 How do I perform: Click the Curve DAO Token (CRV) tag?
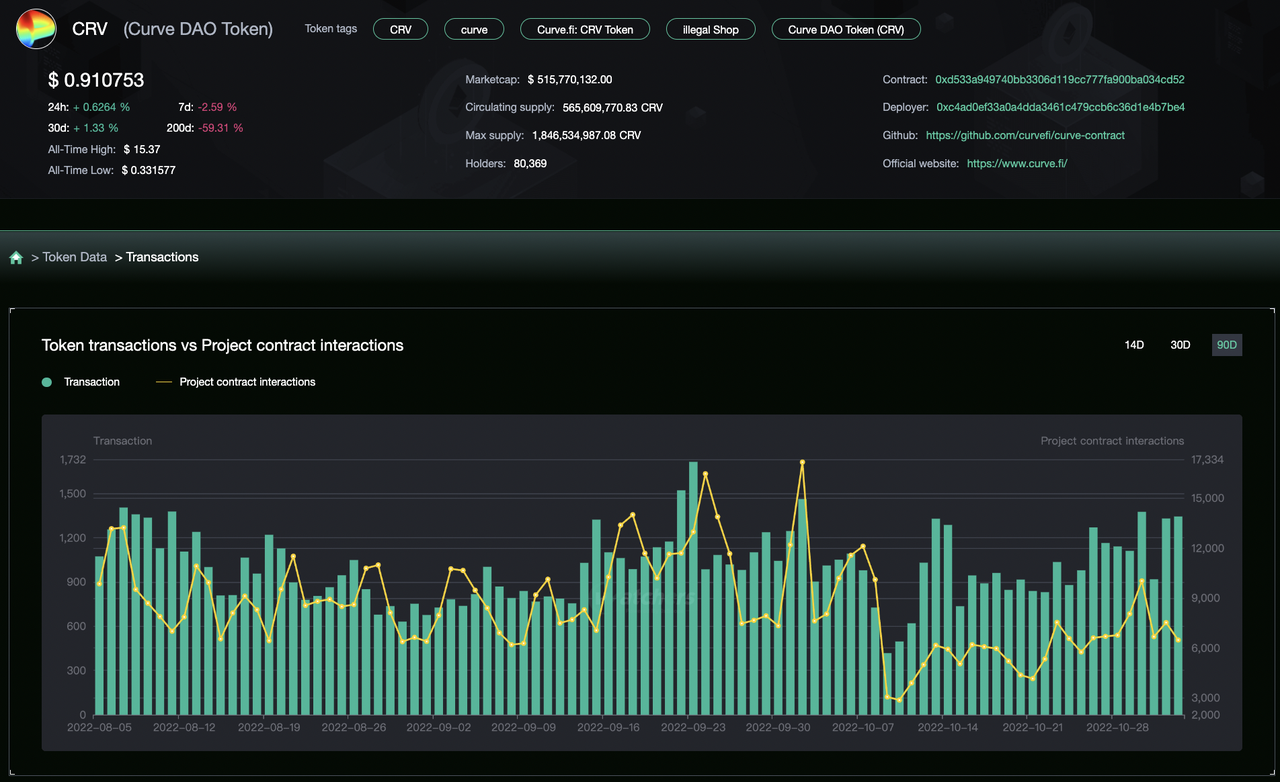[846, 29]
